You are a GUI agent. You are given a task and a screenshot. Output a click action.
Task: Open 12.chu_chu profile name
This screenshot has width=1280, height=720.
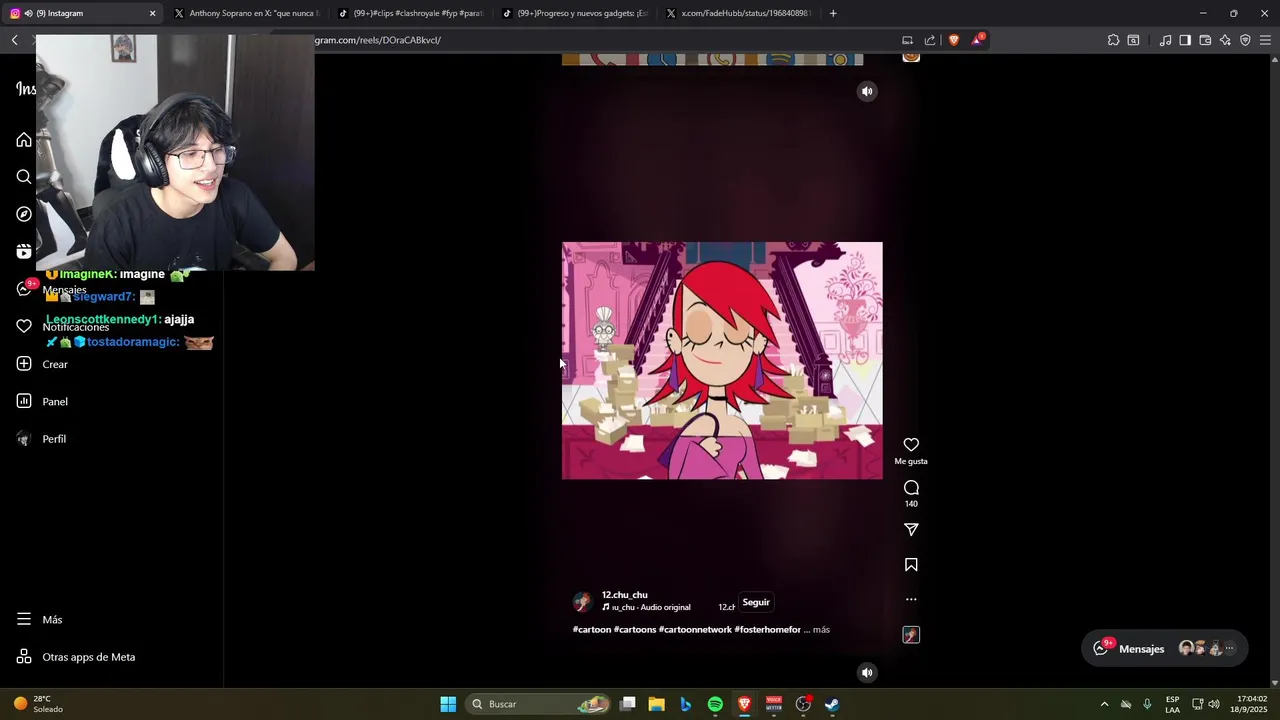tap(624, 595)
